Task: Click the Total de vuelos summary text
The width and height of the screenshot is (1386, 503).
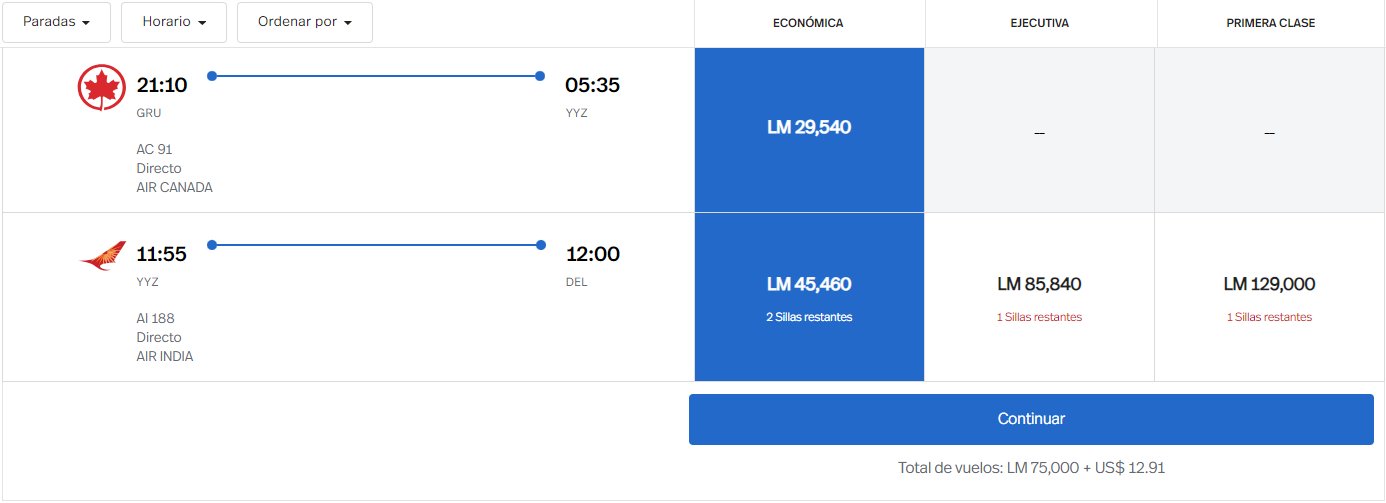Action: [x=1031, y=468]
